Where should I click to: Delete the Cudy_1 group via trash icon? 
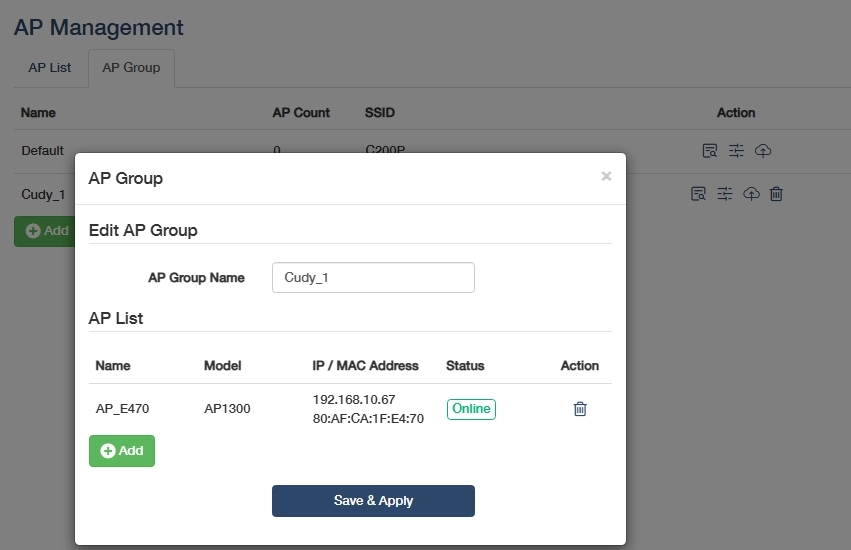(776, 194)
